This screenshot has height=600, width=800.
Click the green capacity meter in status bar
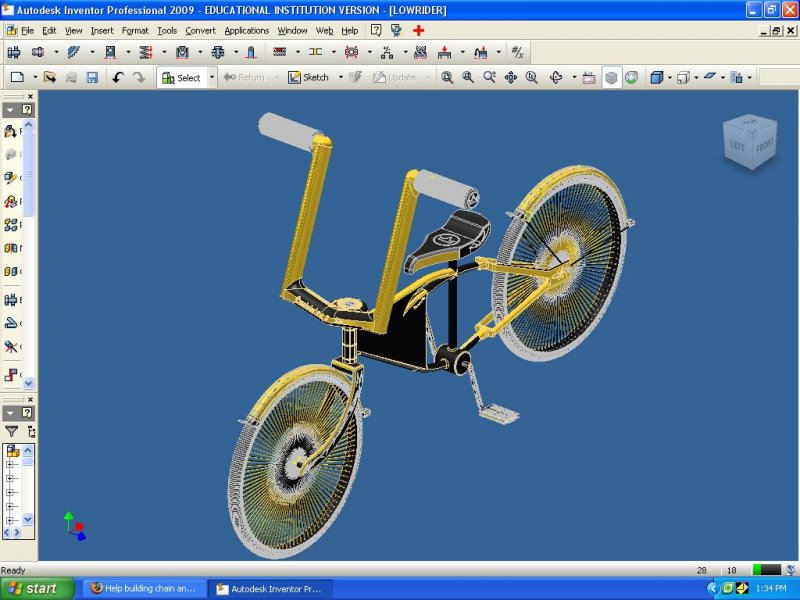pyautogui.click(x=767, y=570)
